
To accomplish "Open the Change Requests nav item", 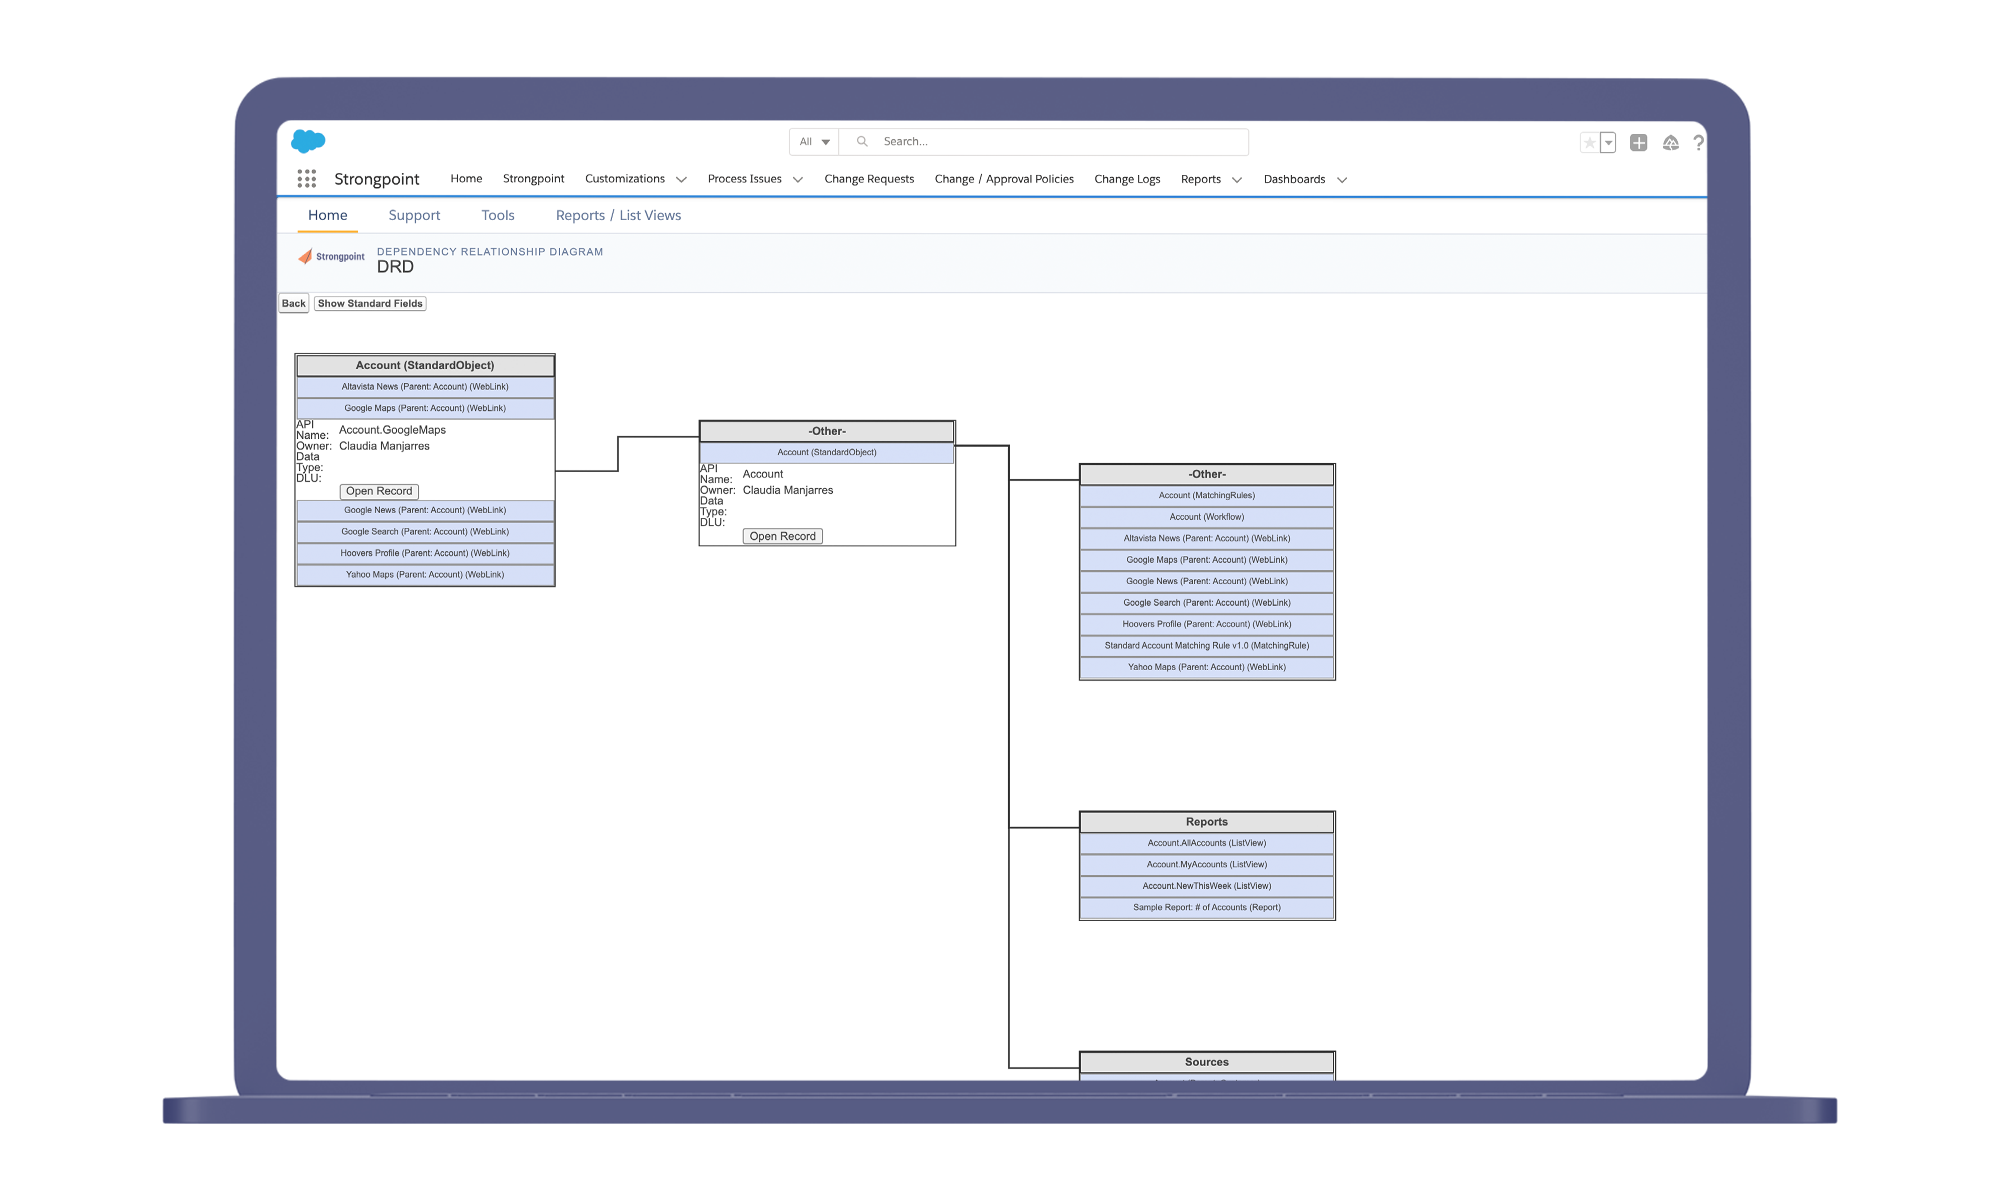I will (868, 179).
